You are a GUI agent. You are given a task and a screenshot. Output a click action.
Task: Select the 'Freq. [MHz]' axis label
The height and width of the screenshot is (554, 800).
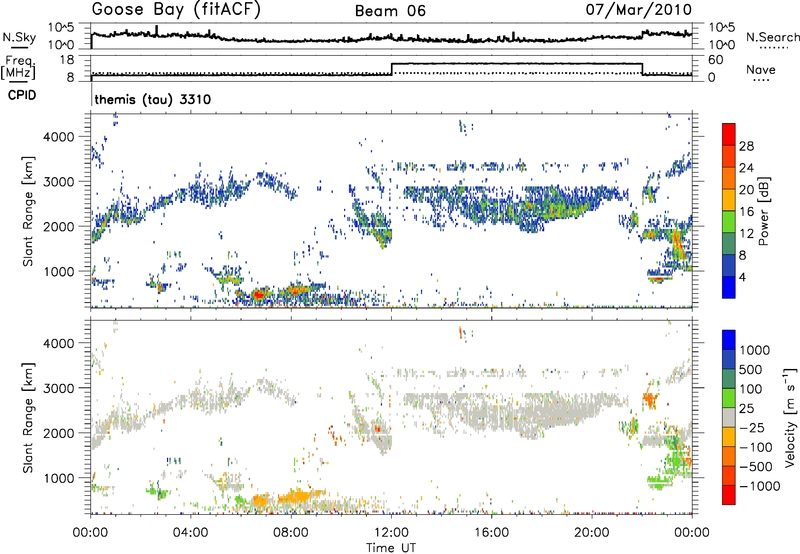click(19, 68)
